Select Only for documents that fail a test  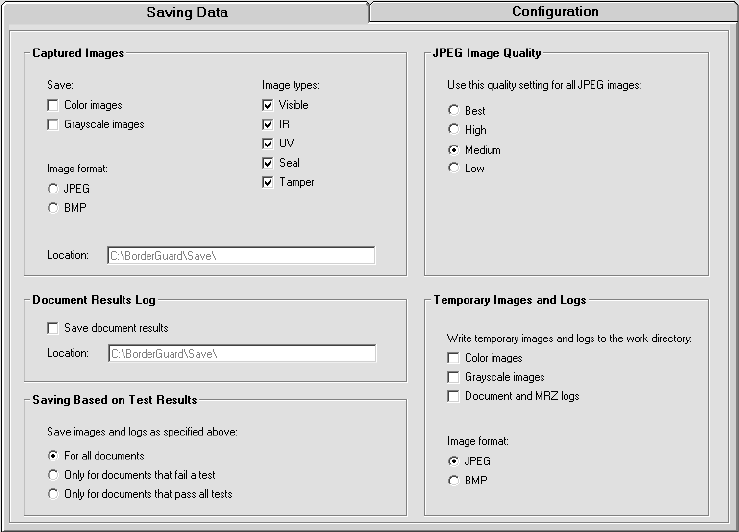[x=53, y=475]
